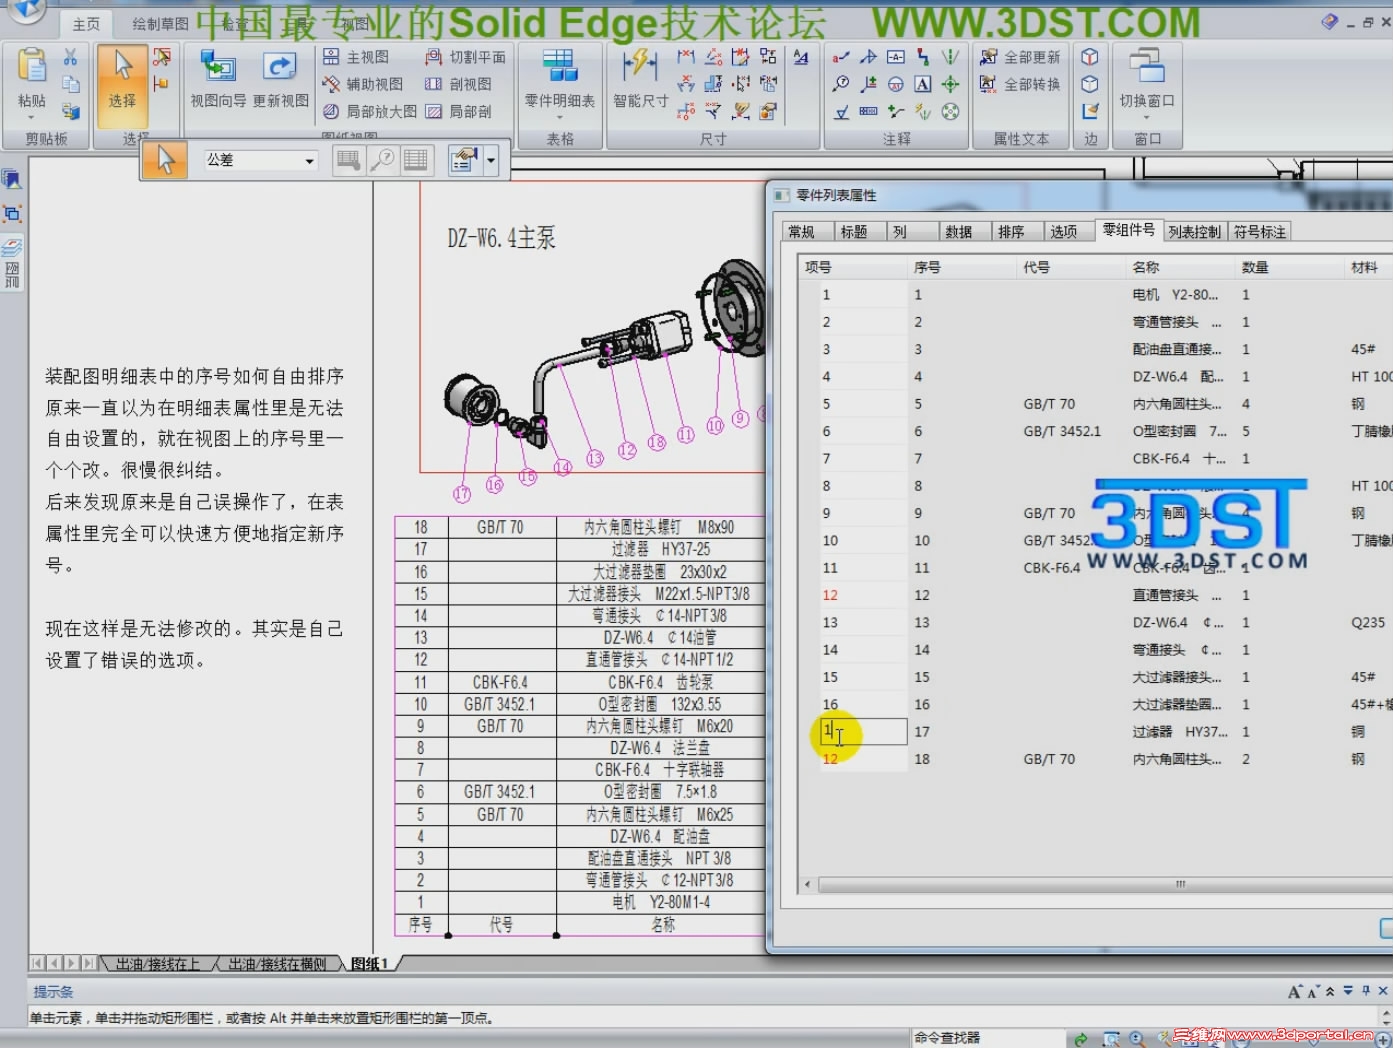
Task: Expand the arrow beside the properties icon
Action: click(491, 160)
